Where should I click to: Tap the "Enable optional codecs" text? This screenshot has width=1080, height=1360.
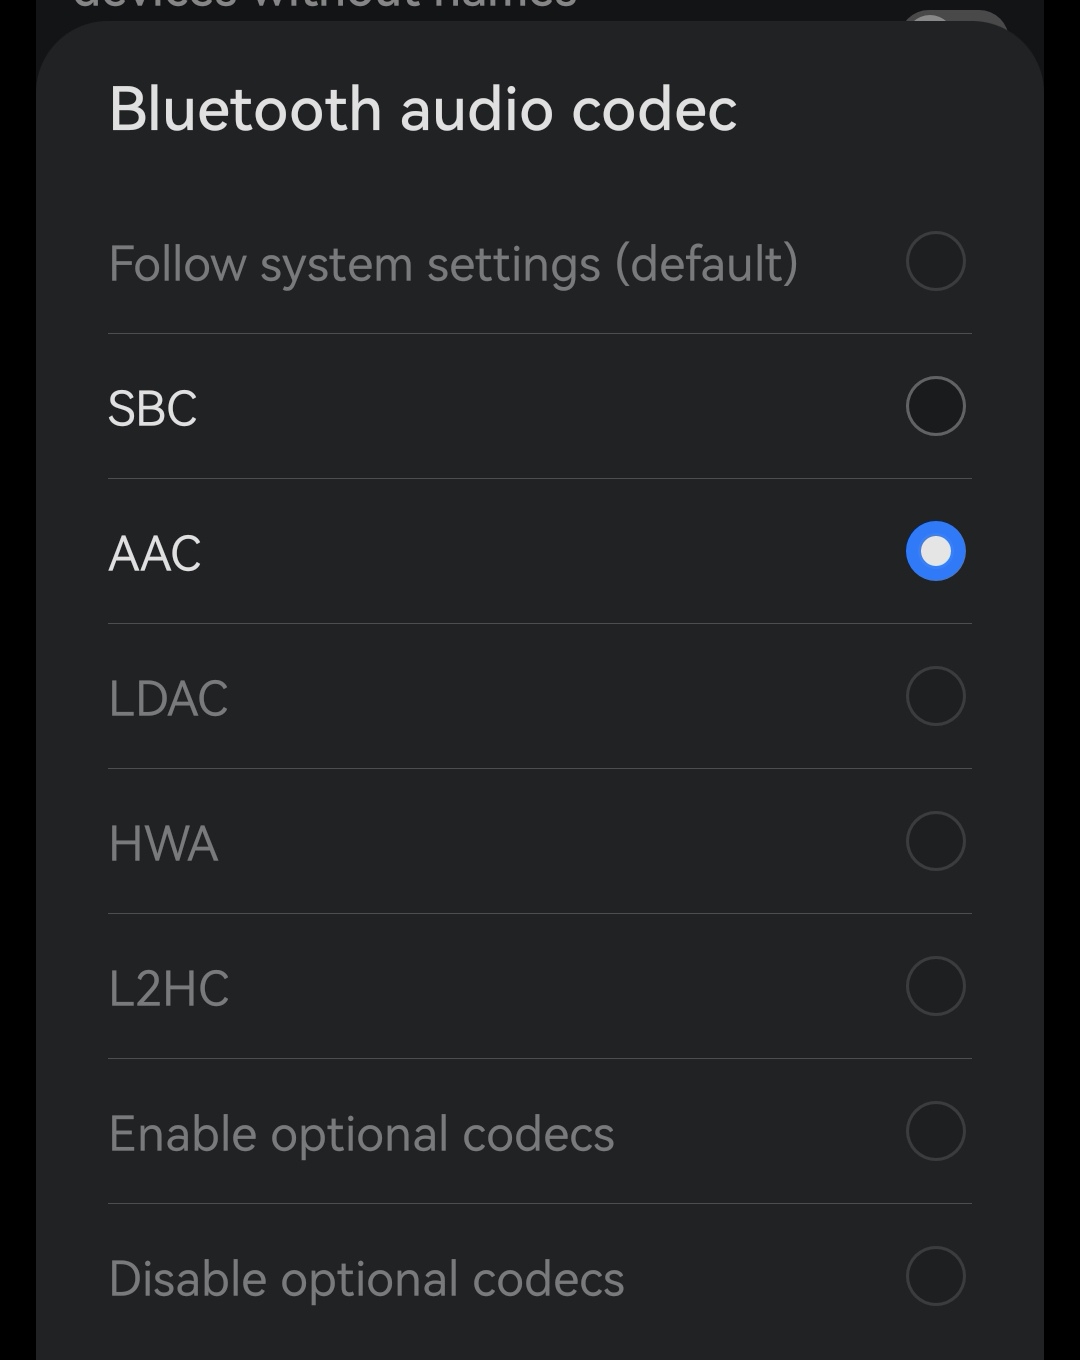click(x=361, y=1134)
